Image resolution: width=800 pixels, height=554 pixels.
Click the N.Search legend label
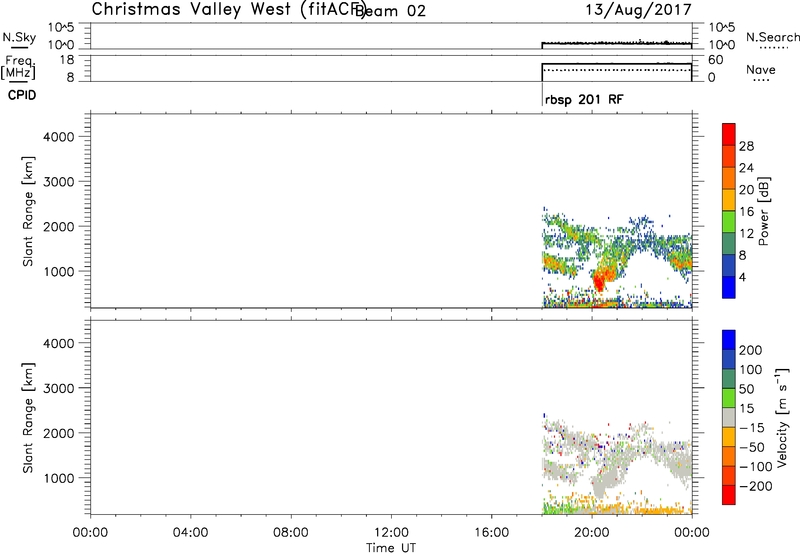point(773,37)
